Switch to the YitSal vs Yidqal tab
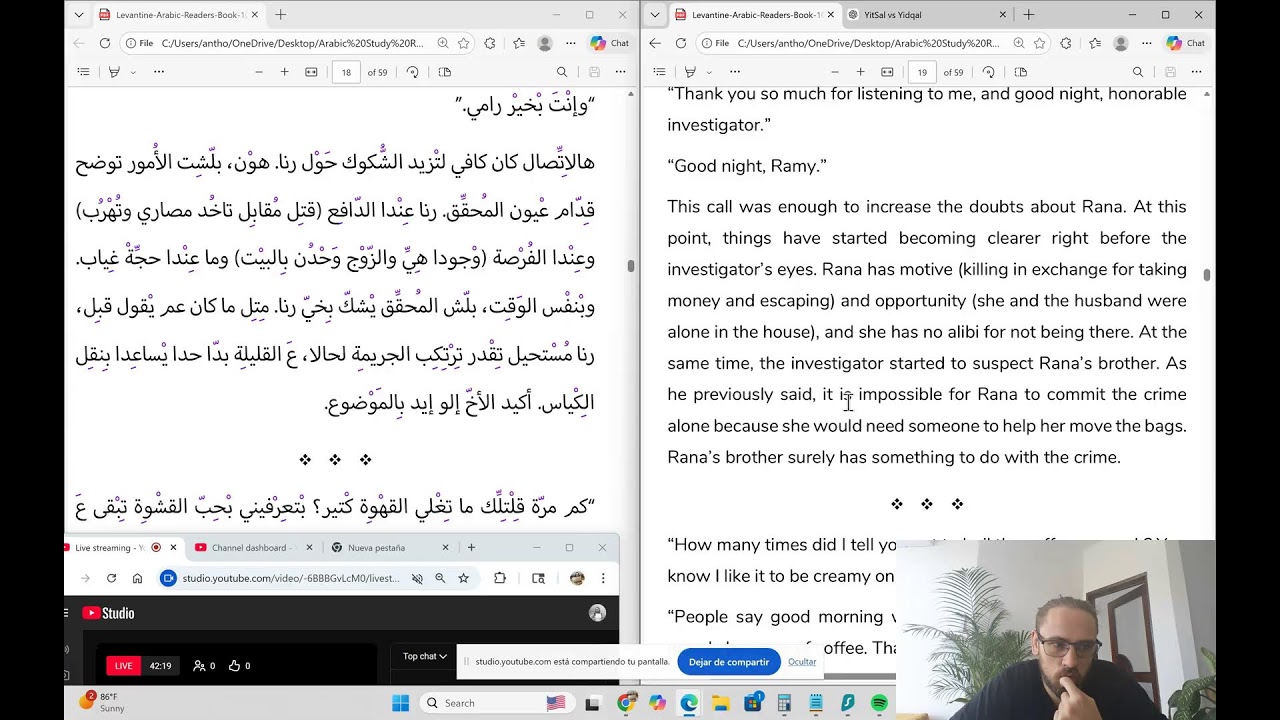 (x=927, y=15)
